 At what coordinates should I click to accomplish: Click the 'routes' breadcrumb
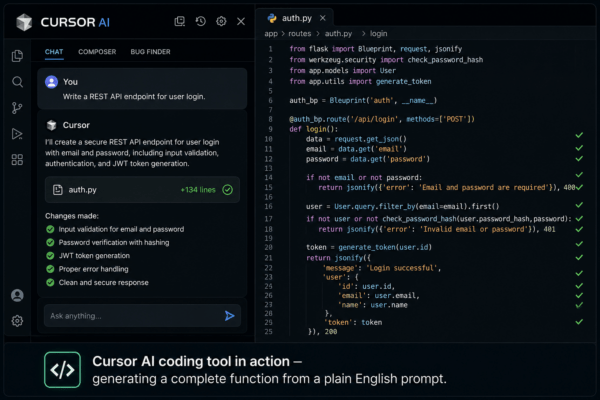click(x=300, y=34)
